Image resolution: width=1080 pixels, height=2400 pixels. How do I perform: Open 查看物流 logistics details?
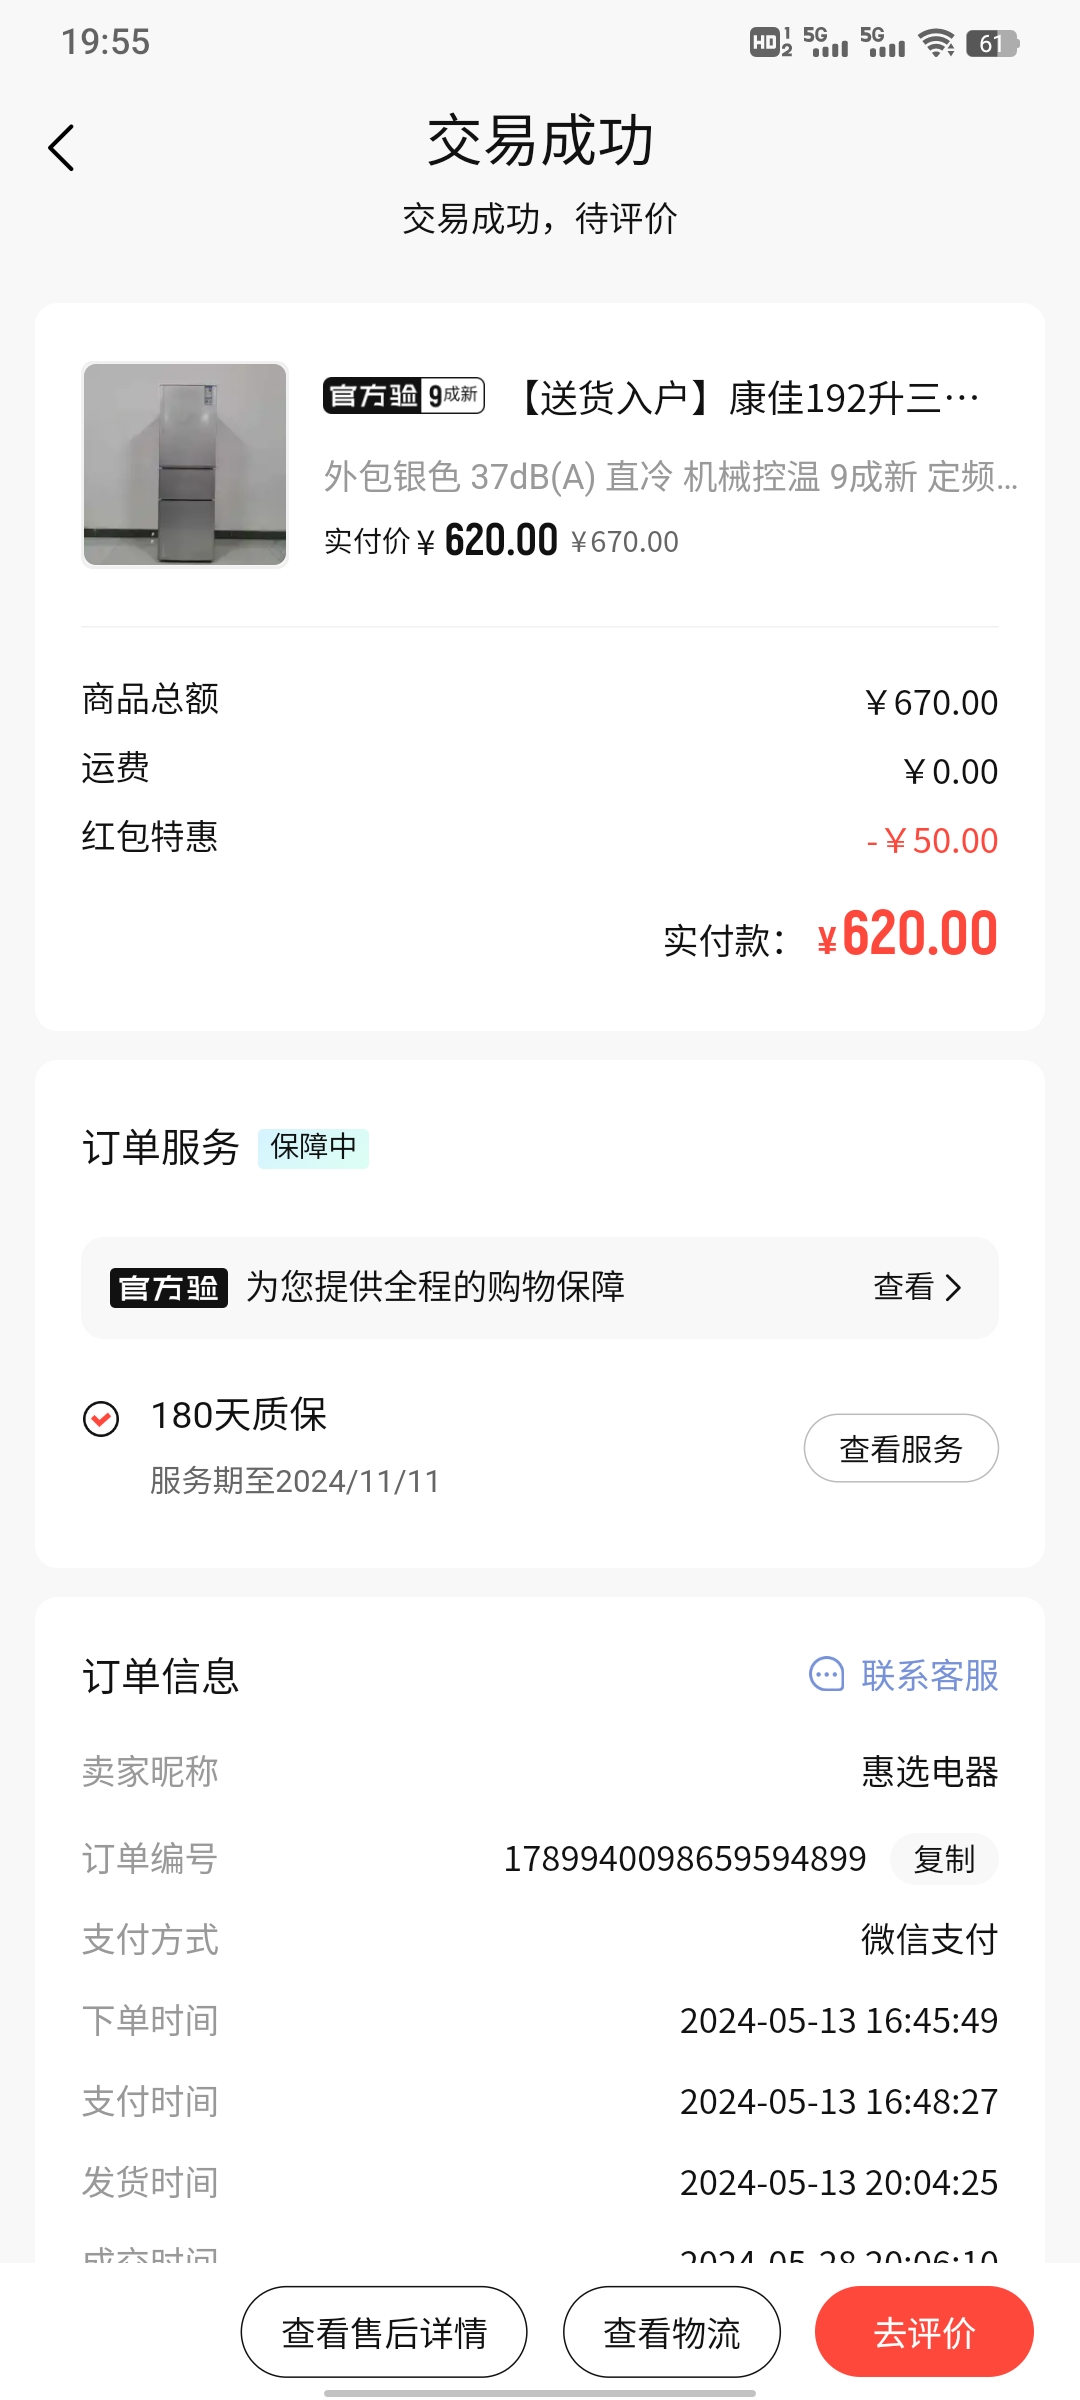pyautogui.click(x=672, y=2332)
